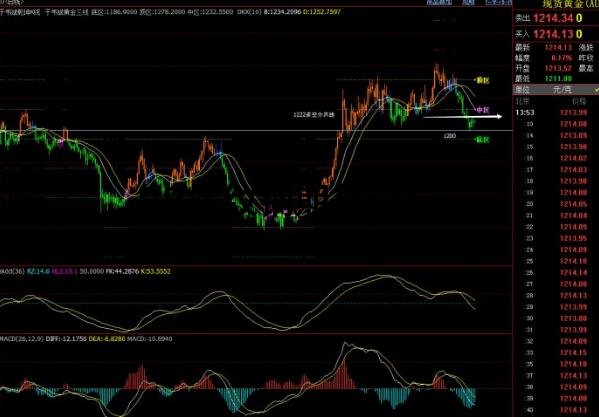
Task: Click the checkmark in the 元/克 unit row
Action: coord(596,90)
